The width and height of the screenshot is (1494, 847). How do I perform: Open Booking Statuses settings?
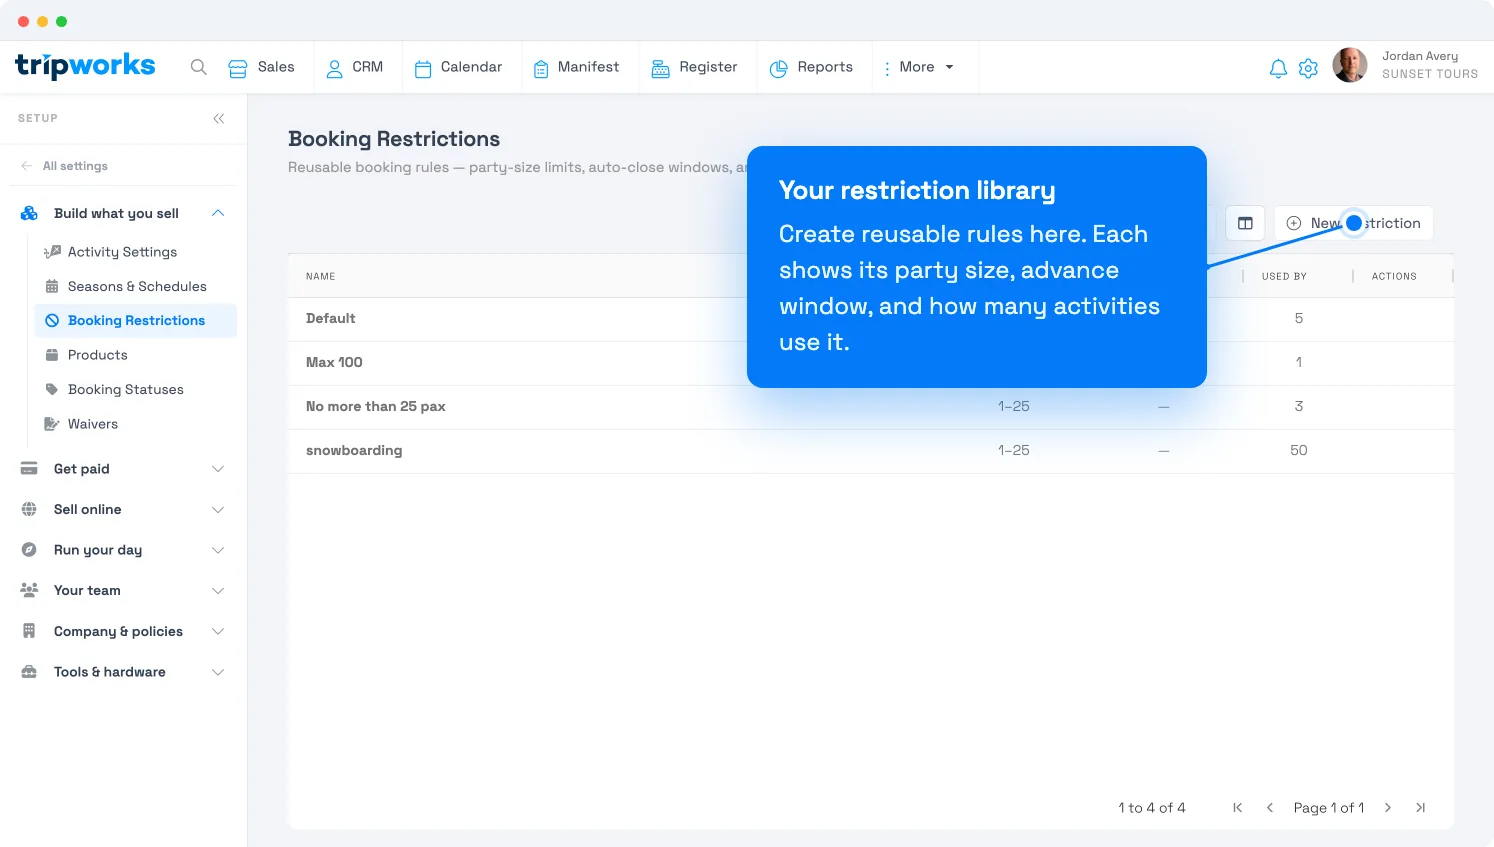pyautogui.click(x=125, y=389)
